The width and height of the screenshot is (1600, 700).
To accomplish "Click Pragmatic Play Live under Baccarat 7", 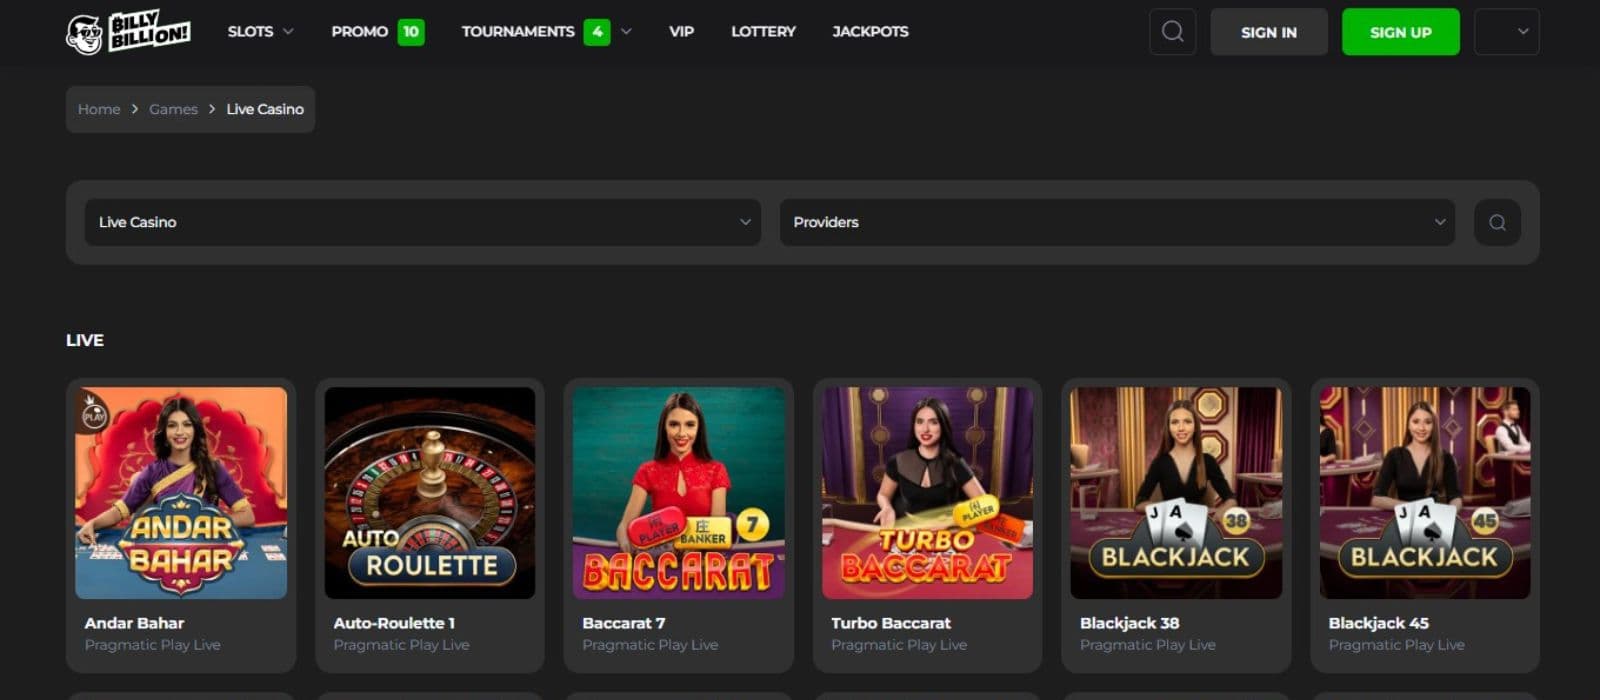I will 650,645.
